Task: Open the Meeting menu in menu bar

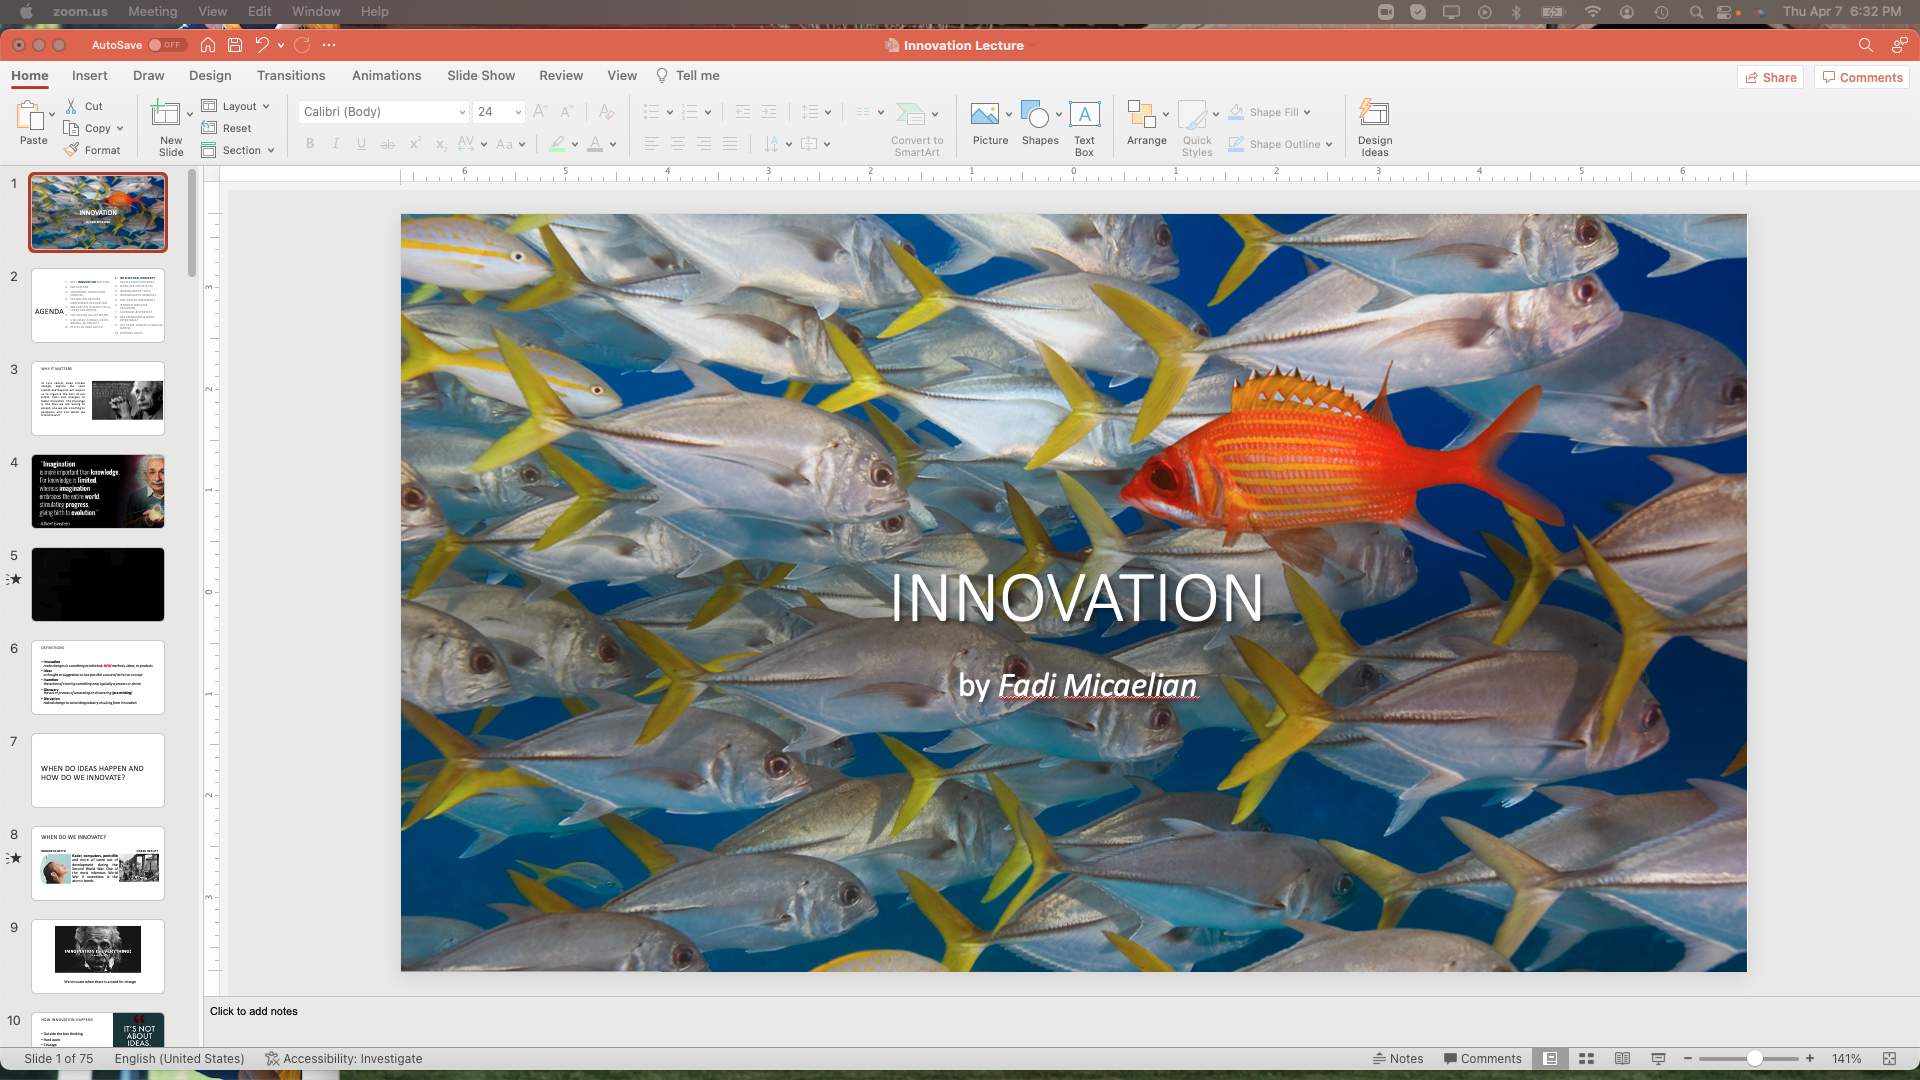Action: [x=152, y=12]
